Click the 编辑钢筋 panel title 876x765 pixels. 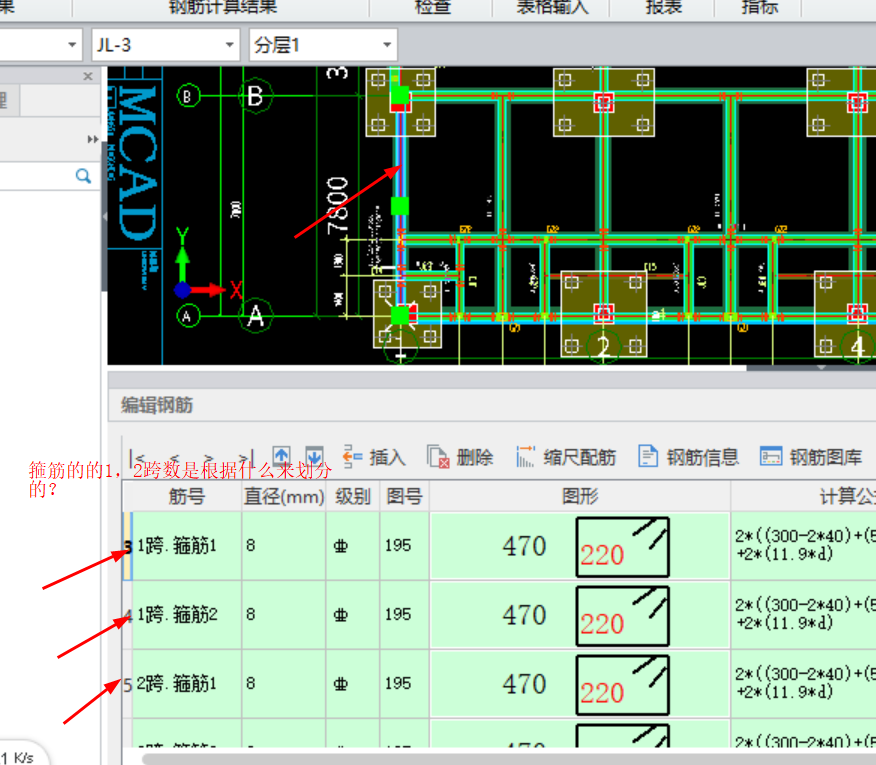pos(157,405)
